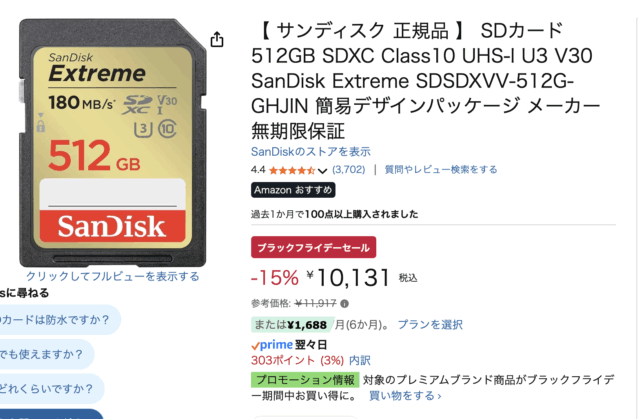Click the reference price info icon
Viewport: 638px width, 419px height.
click(344, 303)
